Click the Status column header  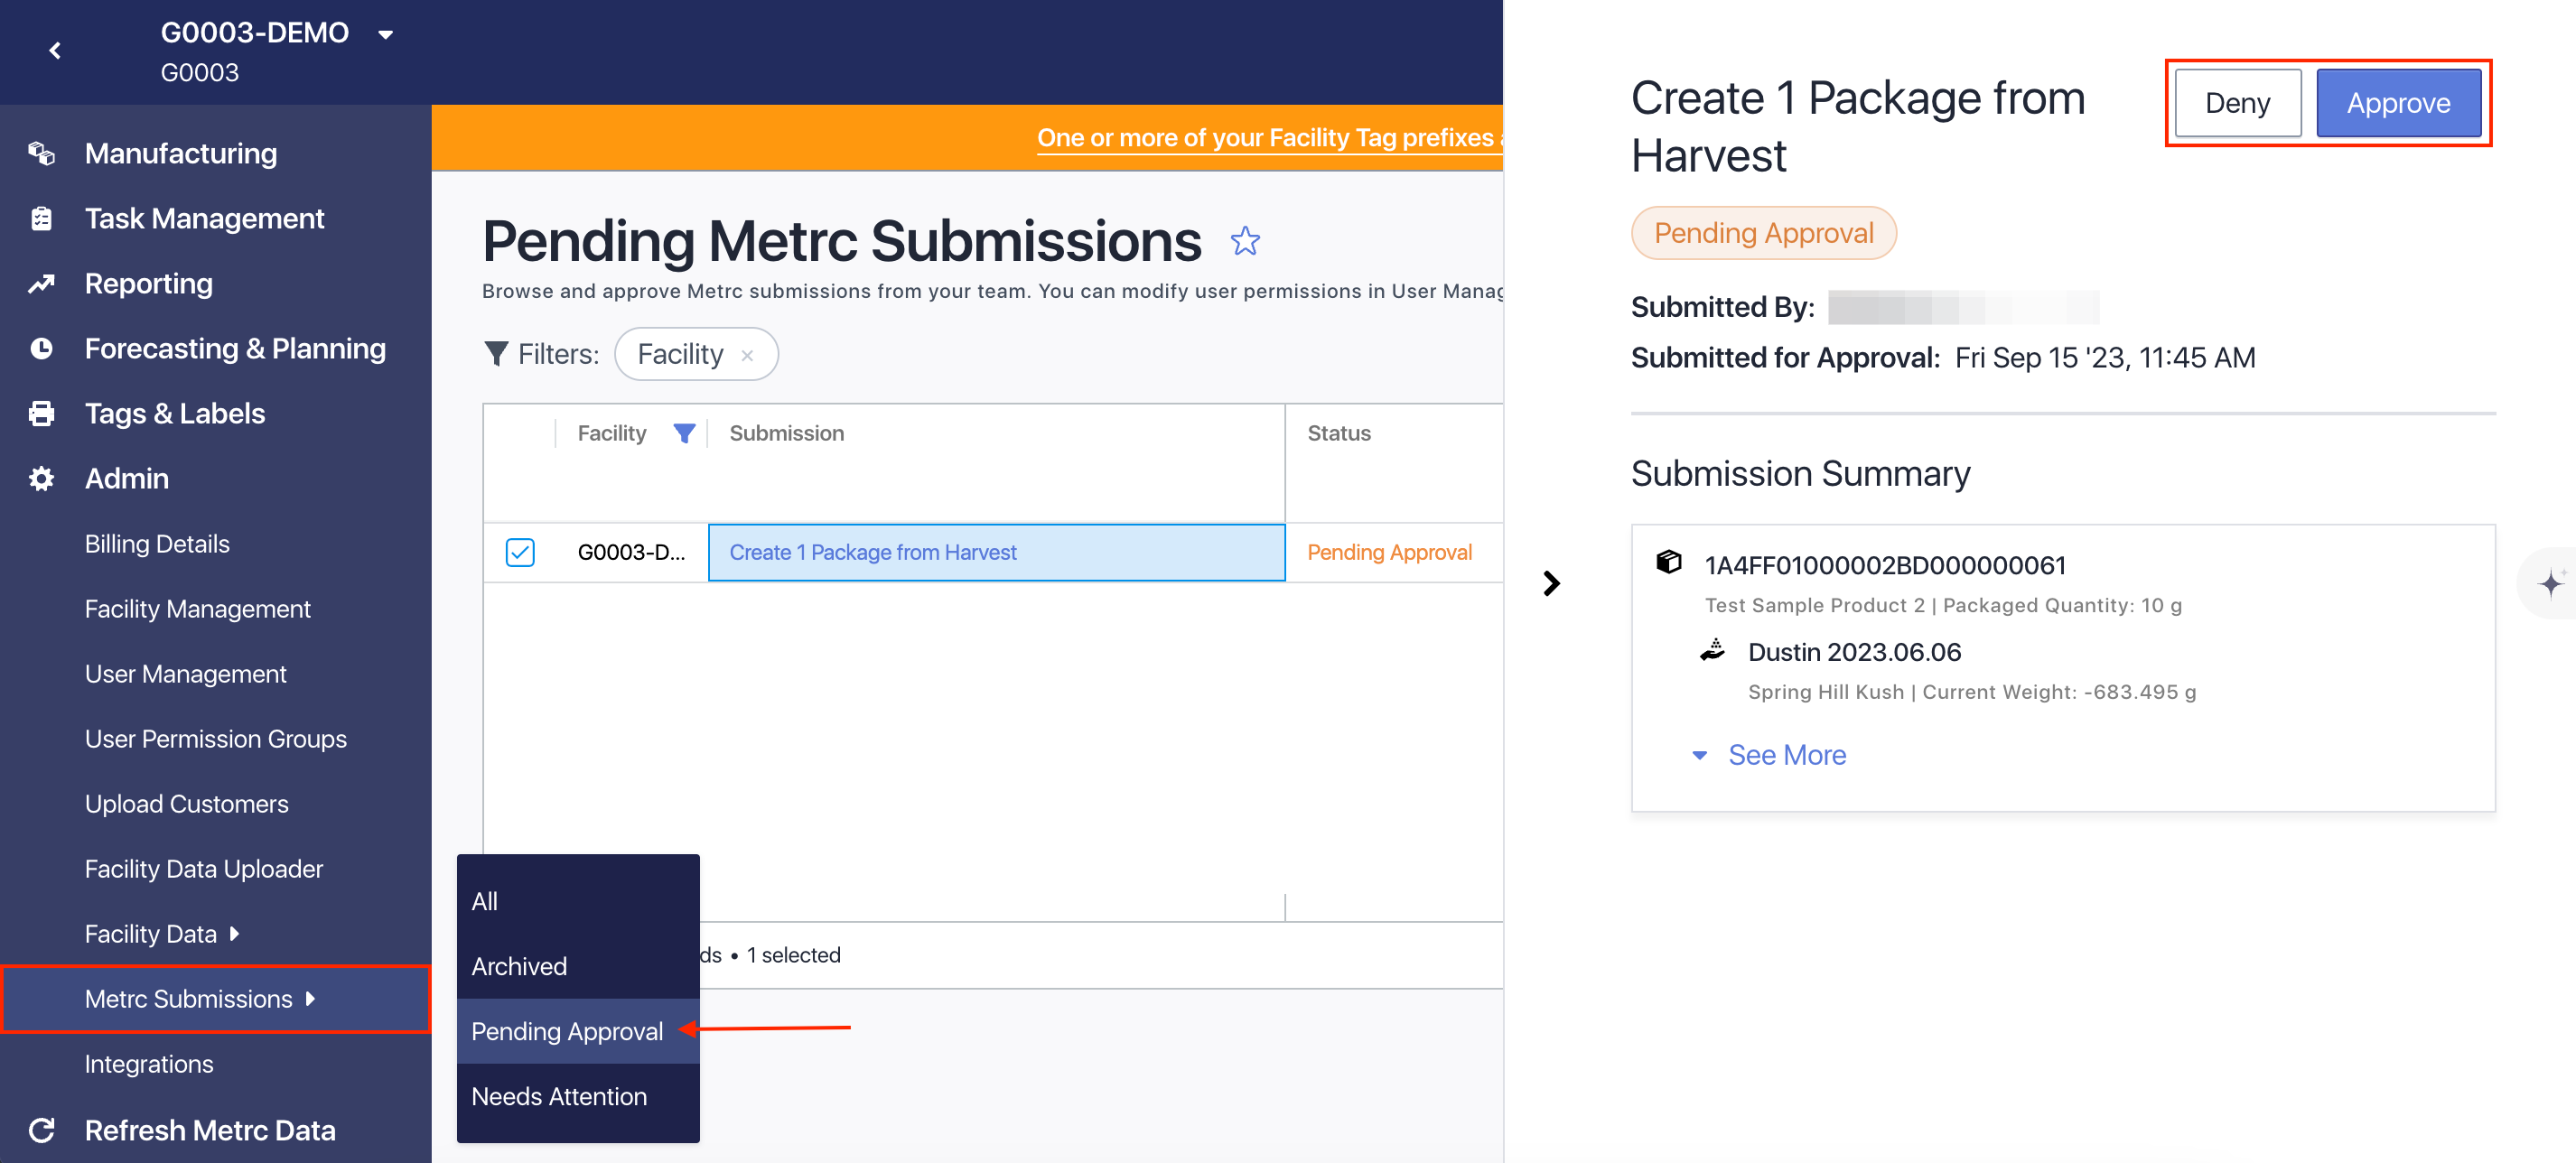(1339, 433)
